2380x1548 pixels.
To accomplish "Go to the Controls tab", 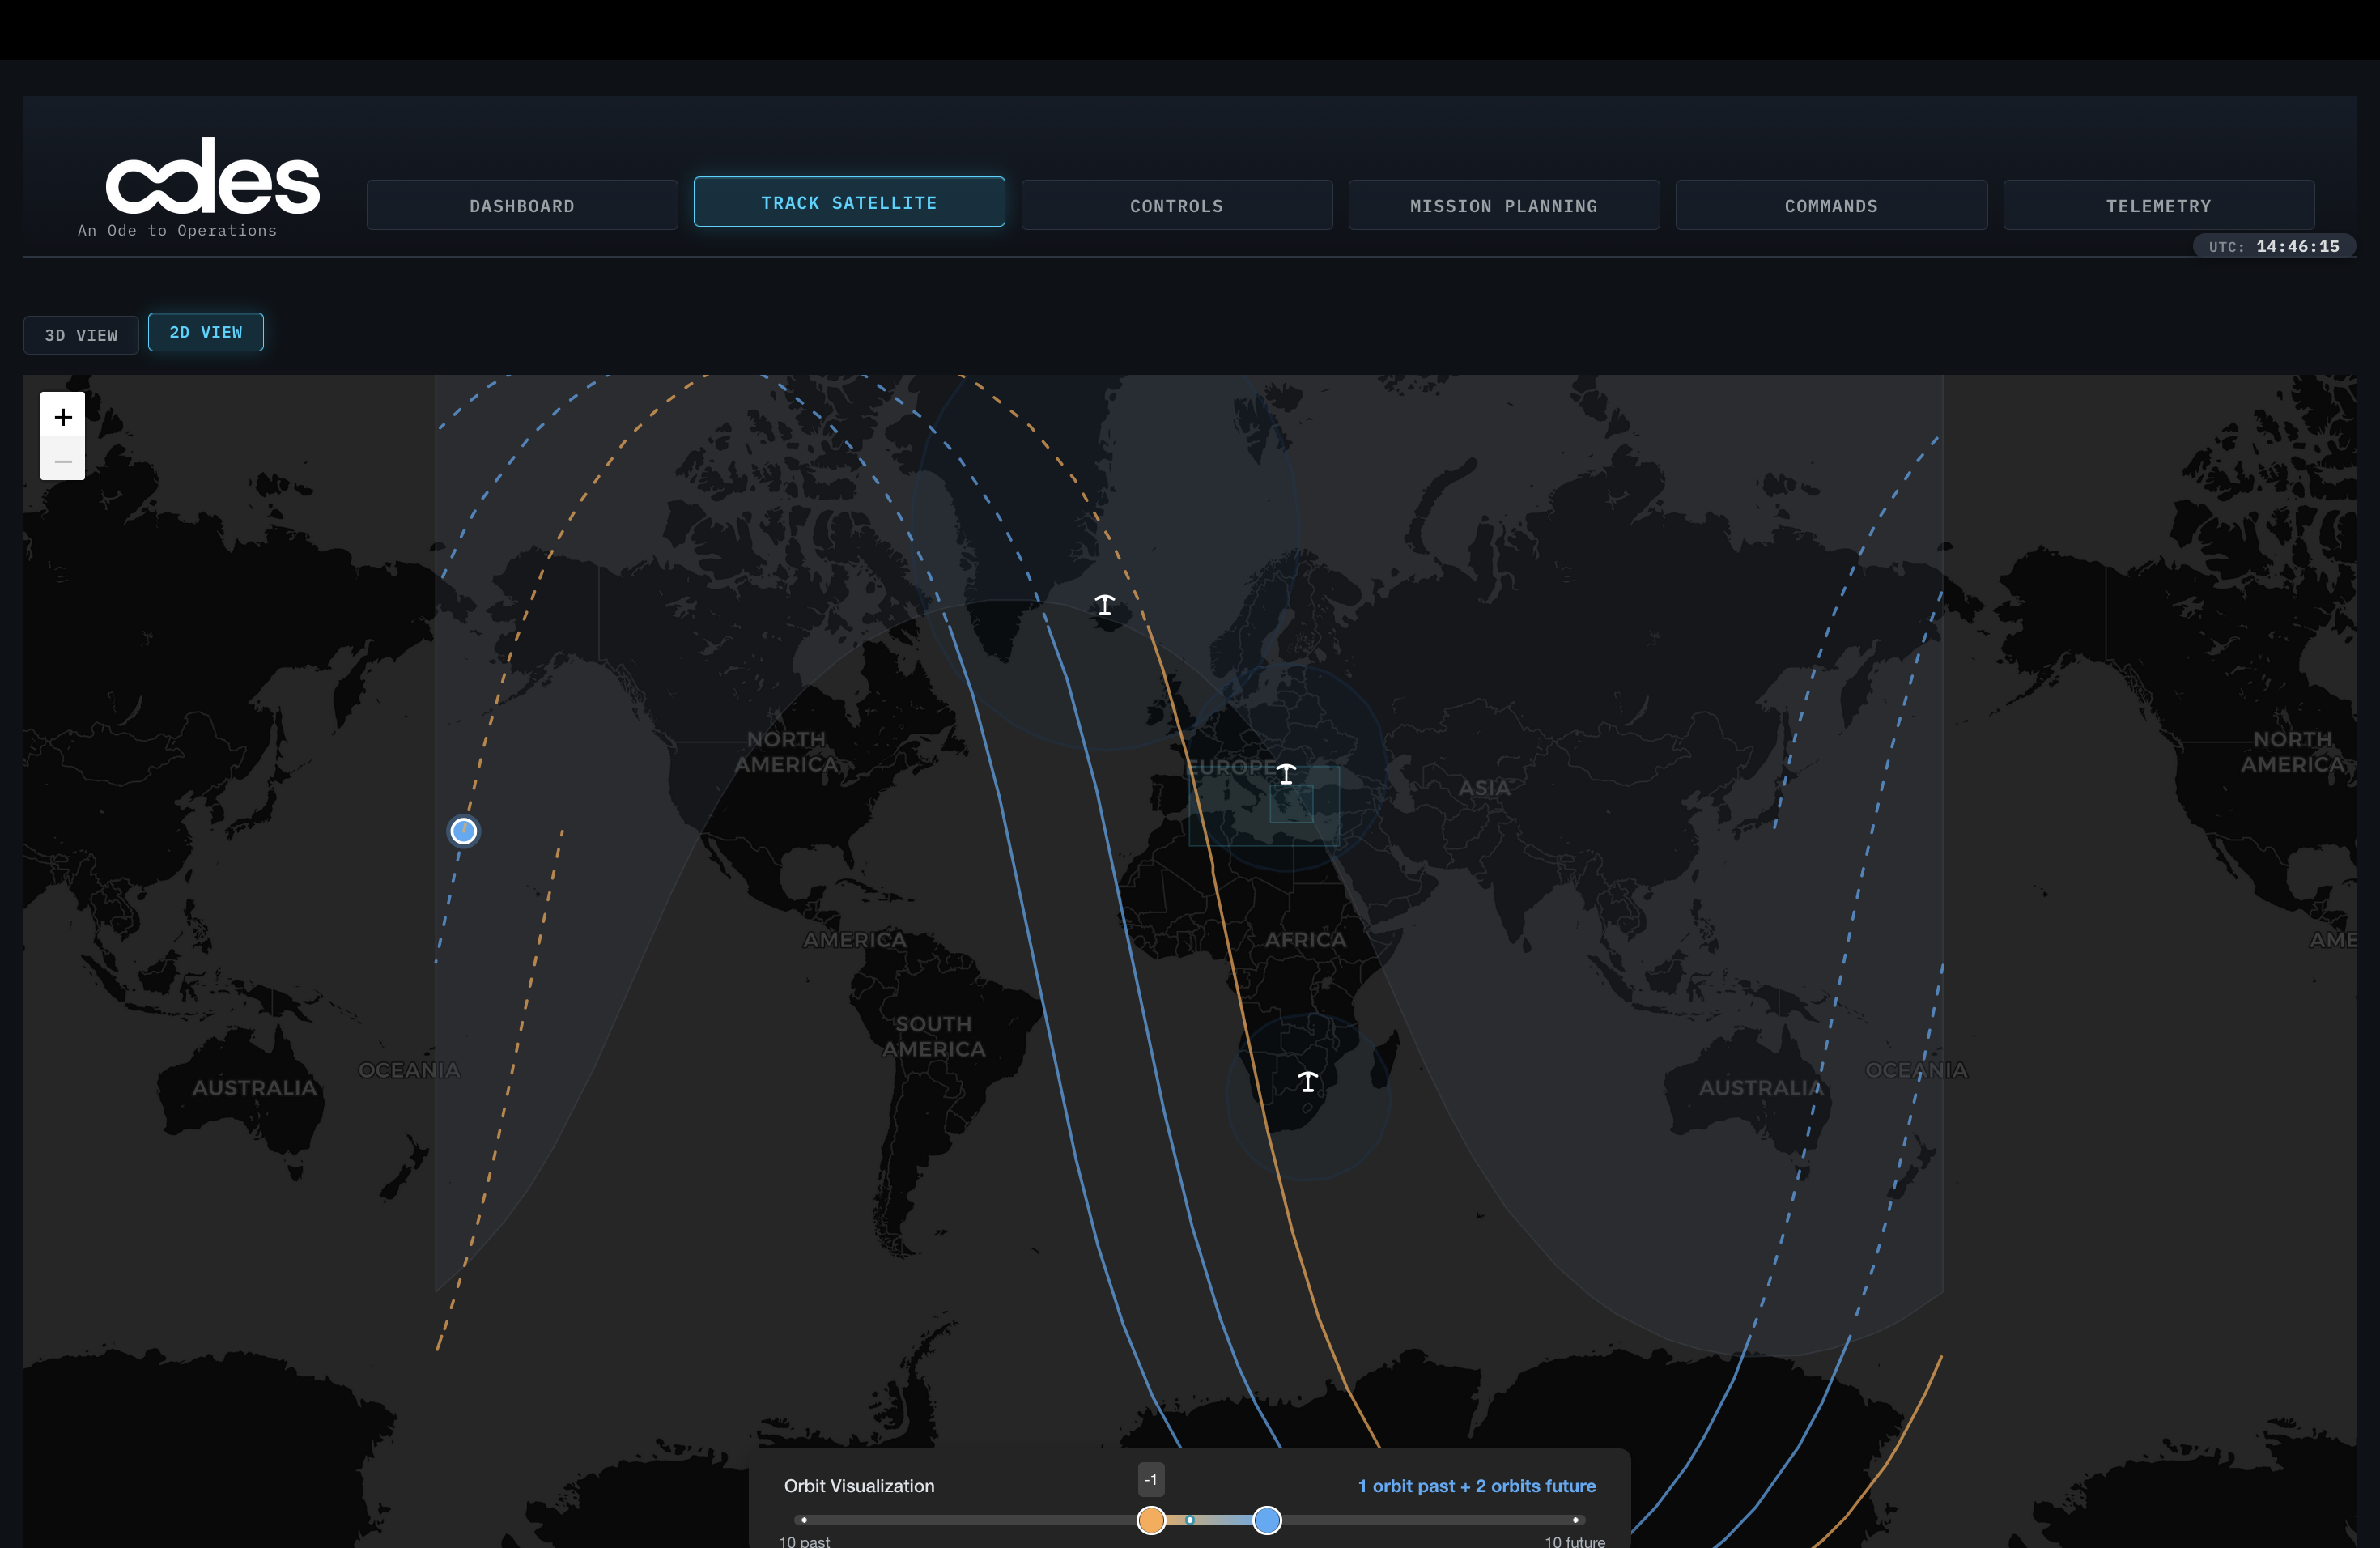I will [x=1176, y=206].
